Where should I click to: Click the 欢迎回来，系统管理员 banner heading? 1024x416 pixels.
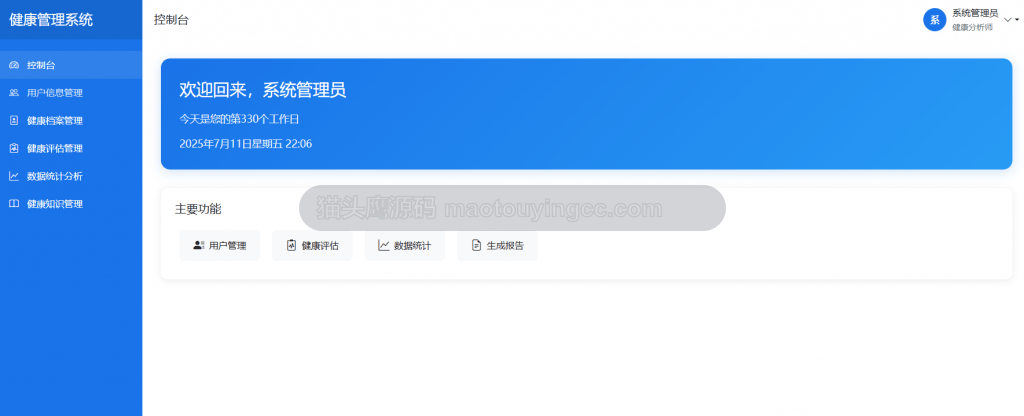click(x=263, y=90)
